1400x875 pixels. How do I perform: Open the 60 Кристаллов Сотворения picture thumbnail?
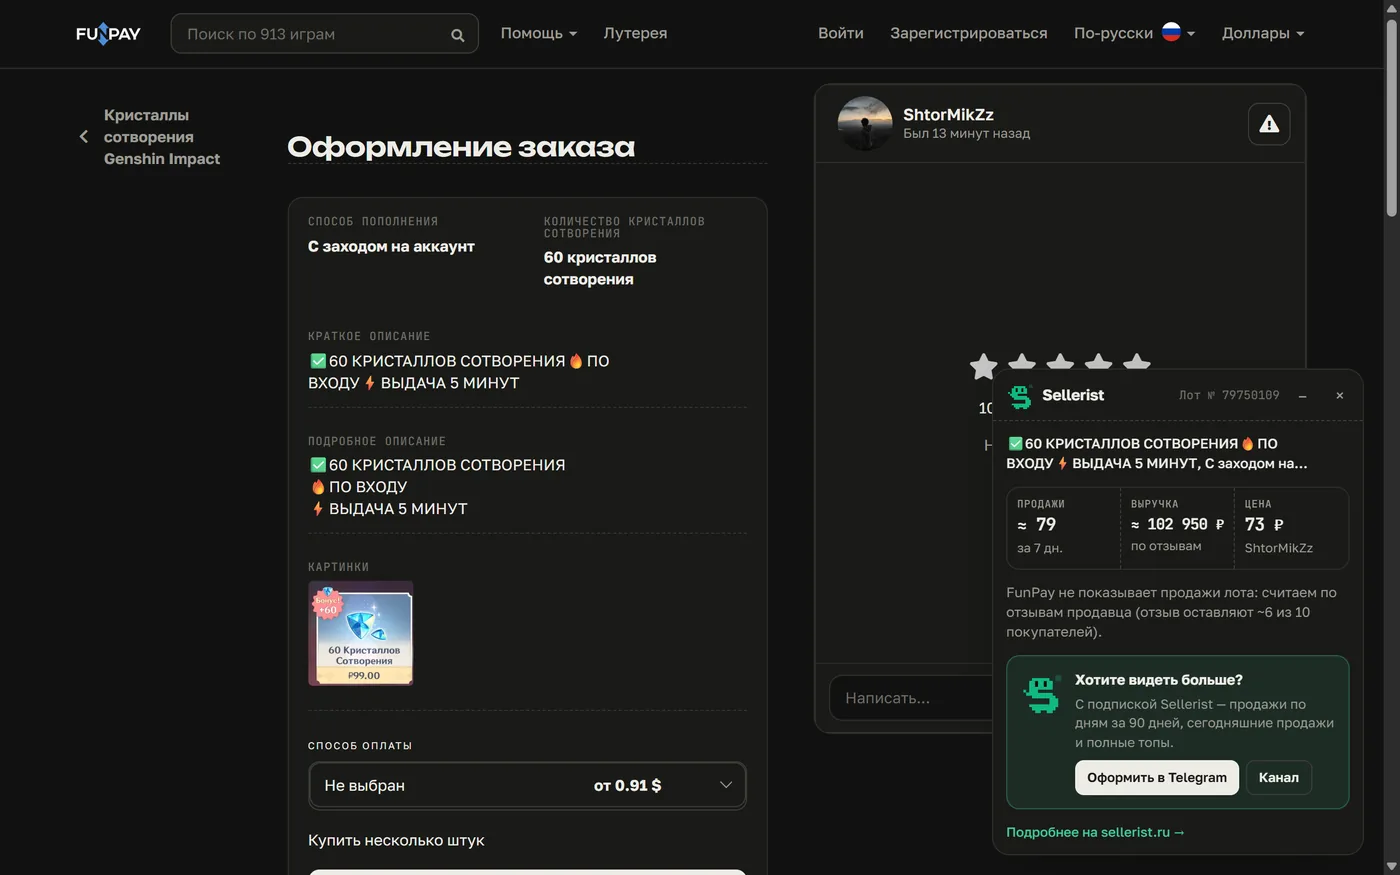pyautogui.click(x=361, y=633)
